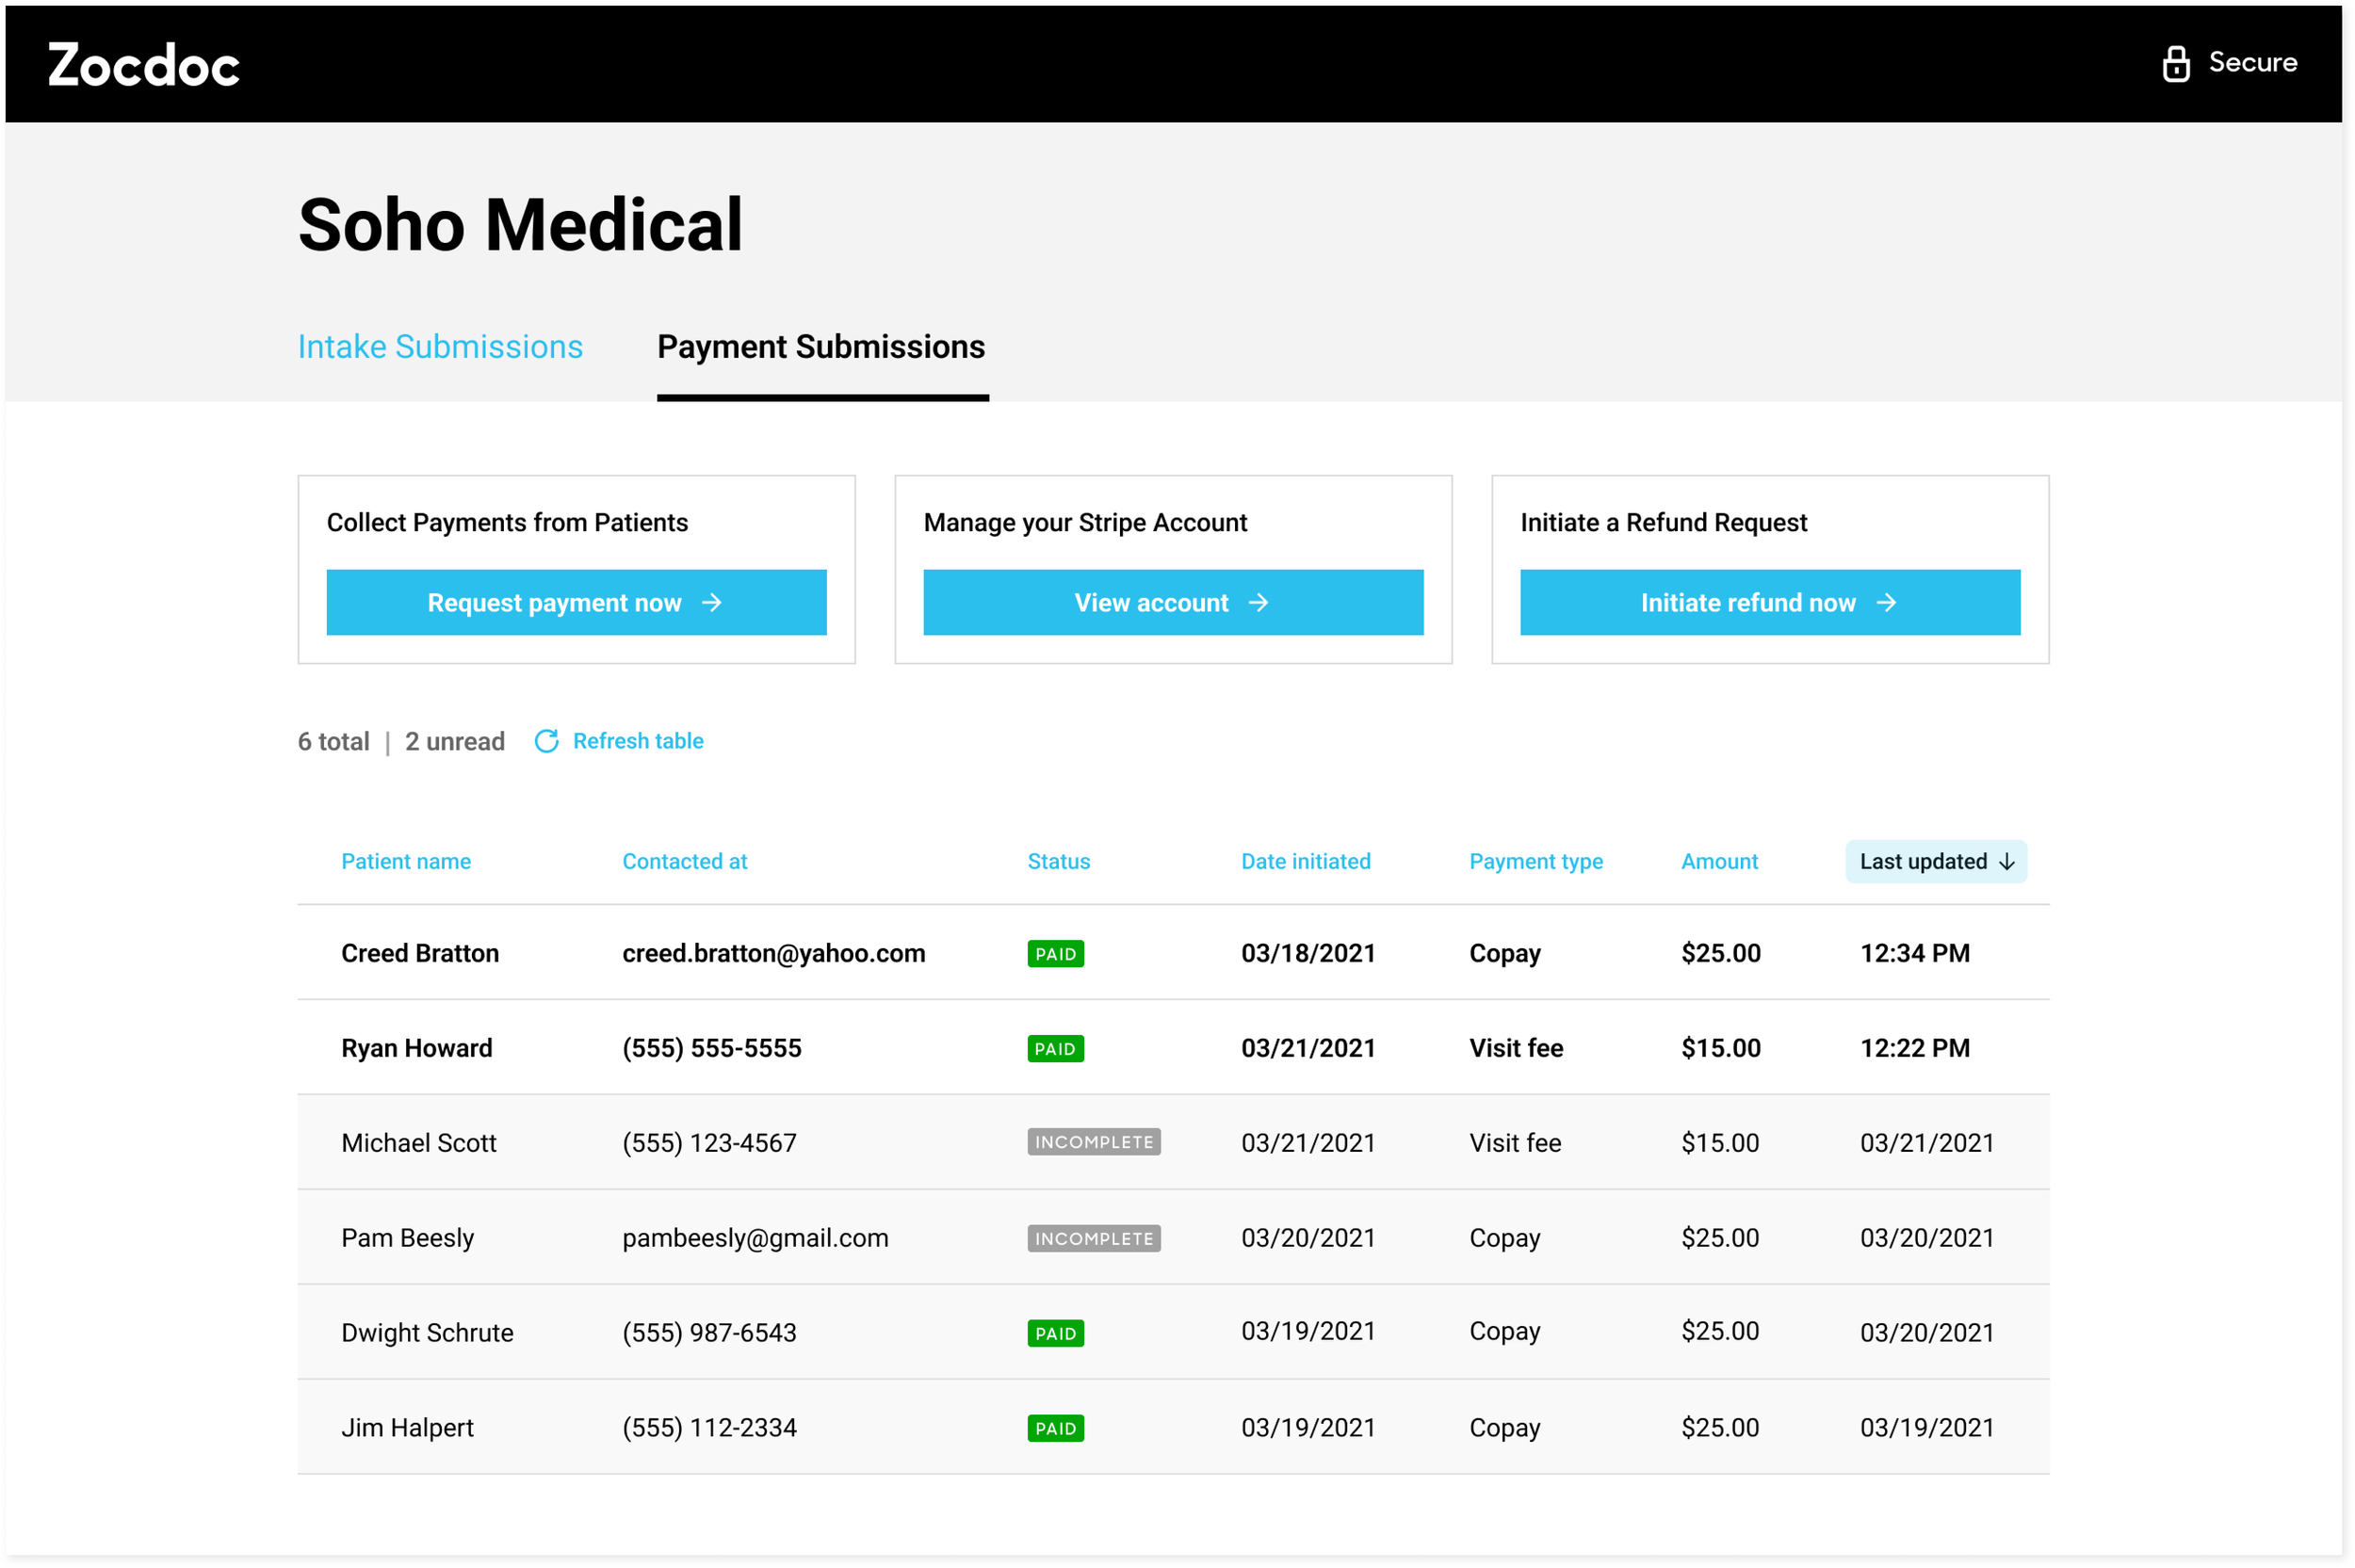Switch to the Intake Submissions tab

click(440, 347)
